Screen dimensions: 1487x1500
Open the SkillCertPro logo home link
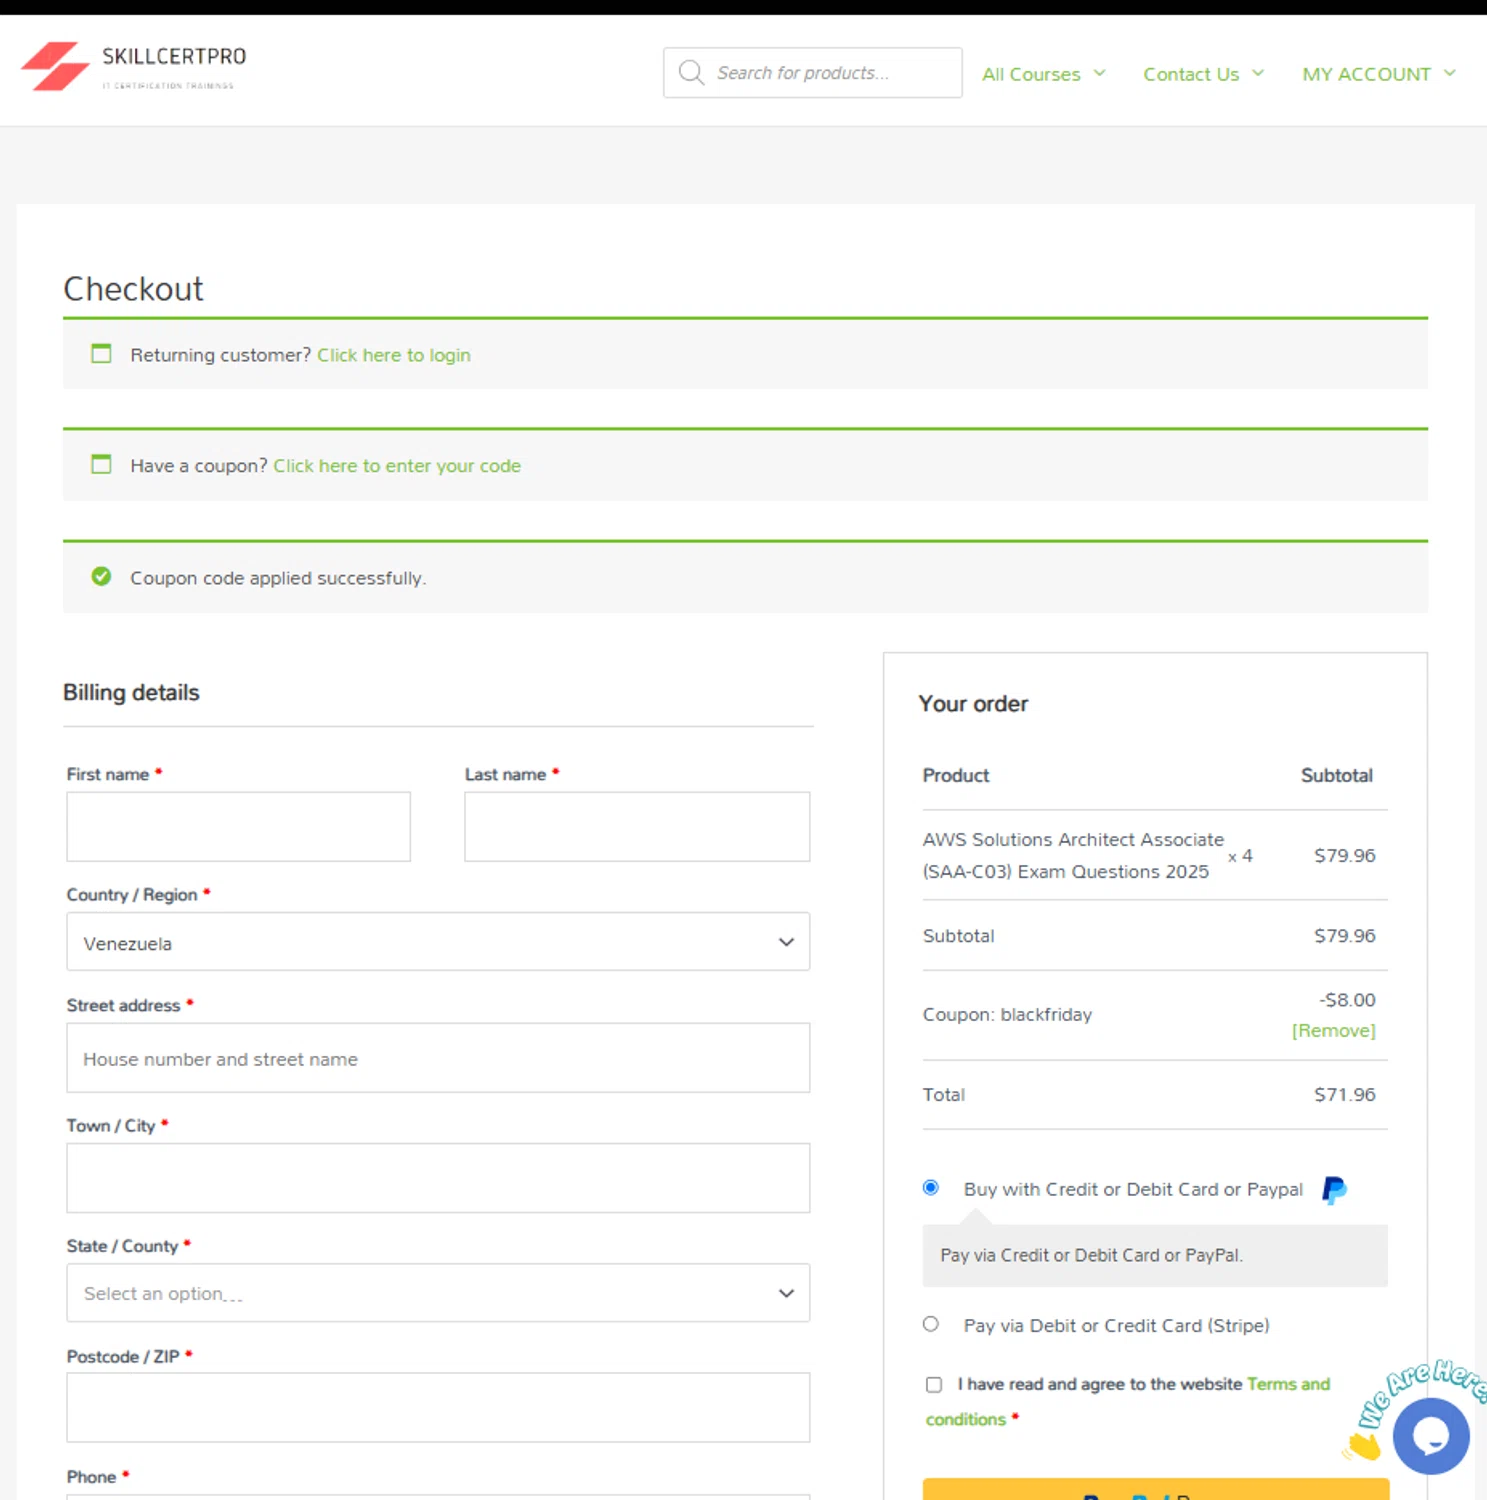point(134,66)
